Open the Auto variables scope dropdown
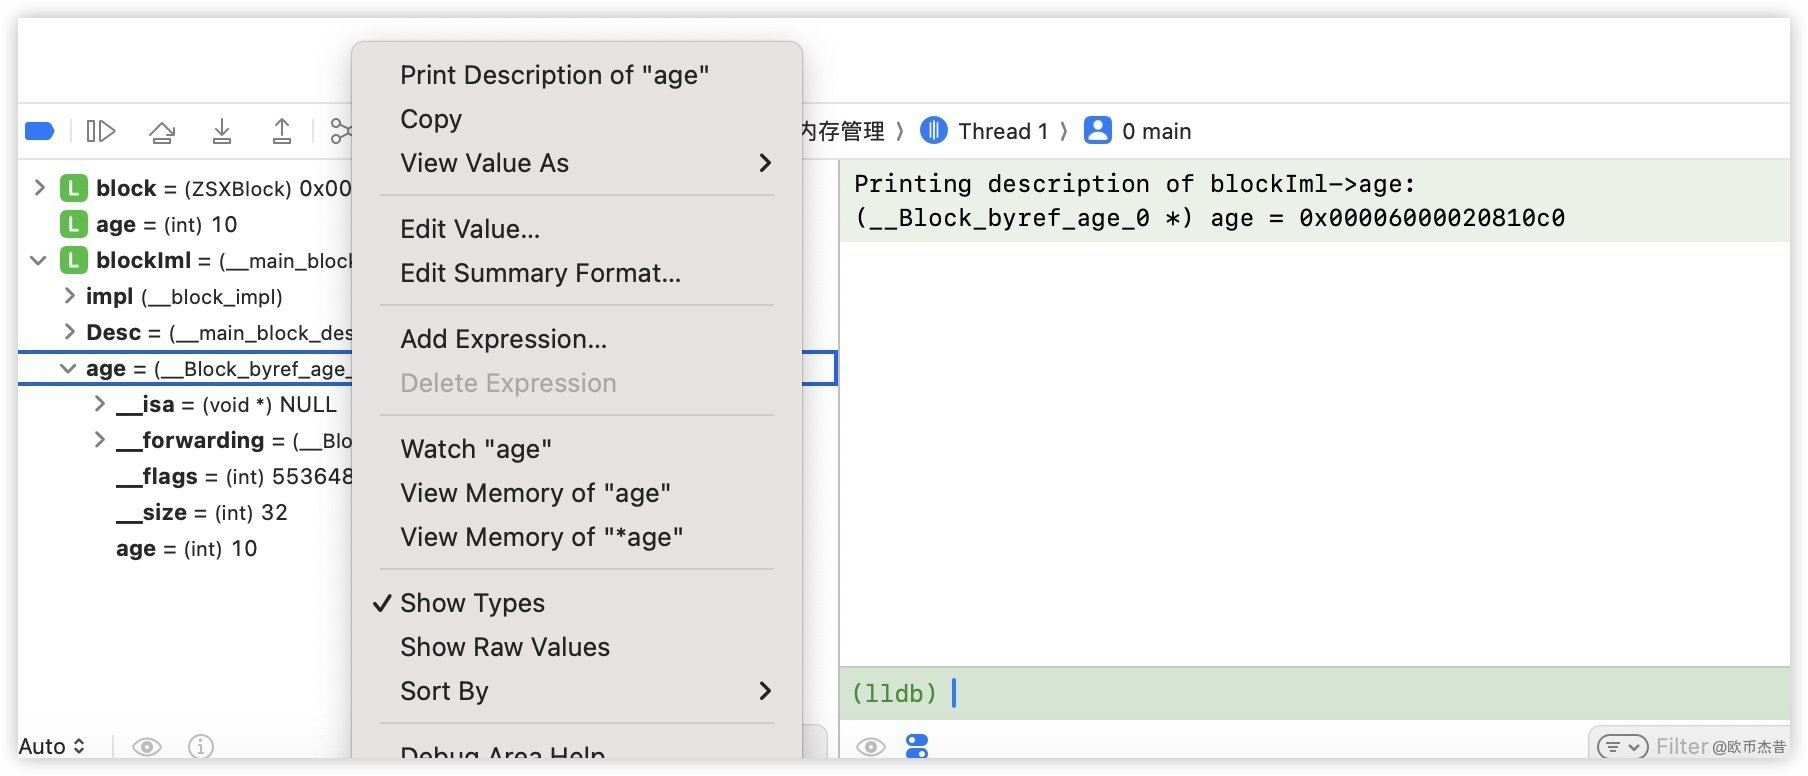This screenshot has width=1808, height=776. [x=52, y=746]
